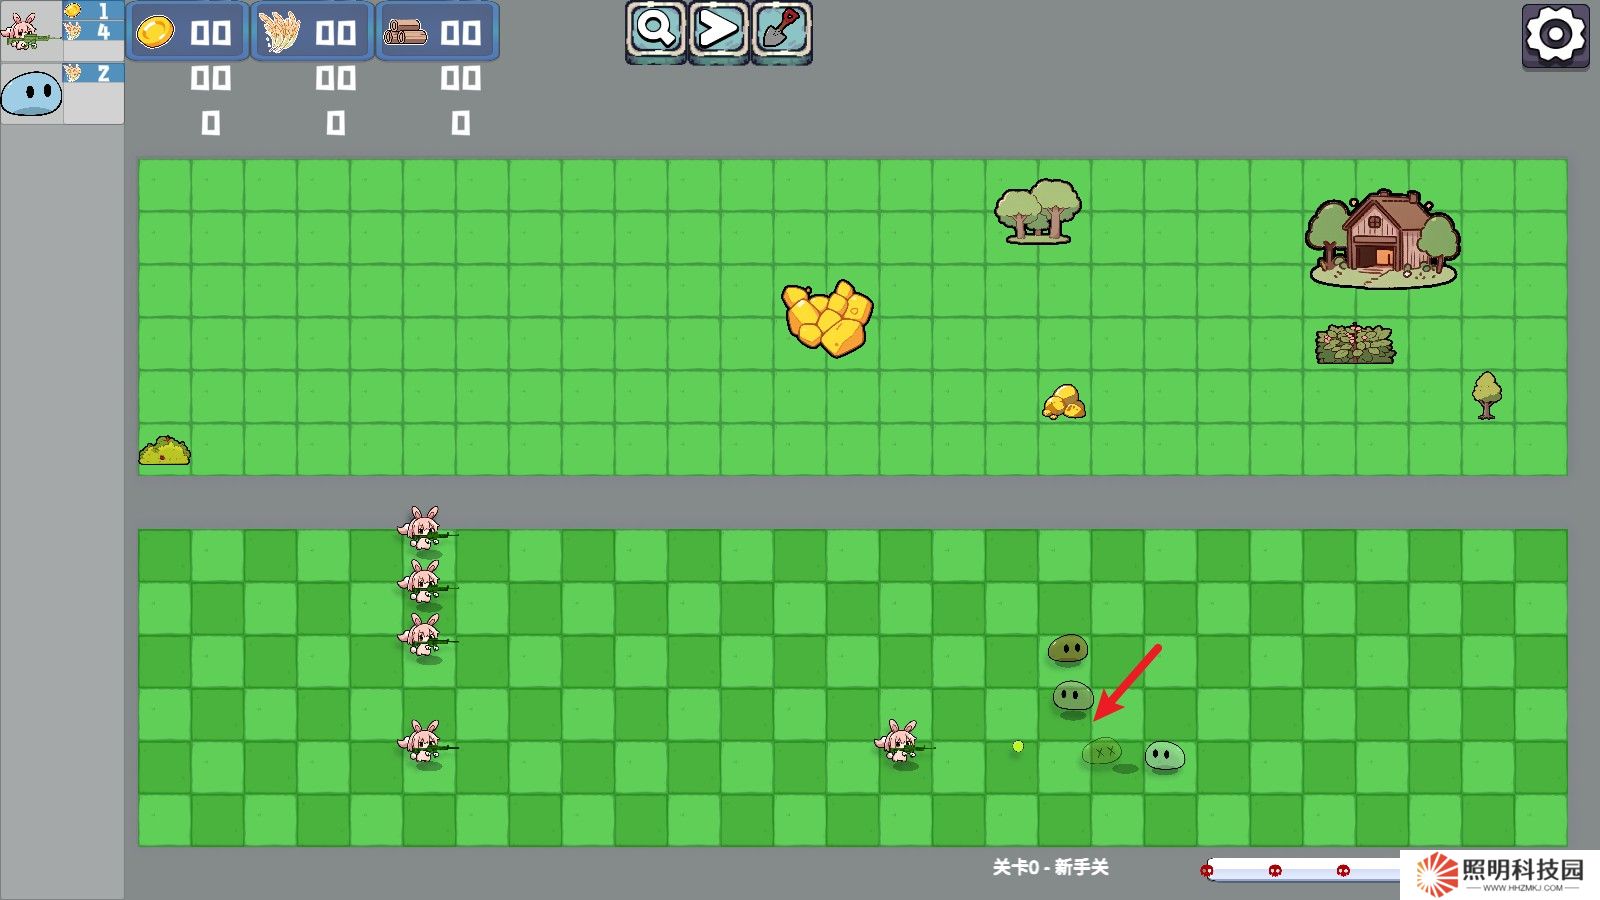Click the magnifying glass inspect button
Image resolution: width=1600 pixels, height=900 pixels.
coord(656,31)
